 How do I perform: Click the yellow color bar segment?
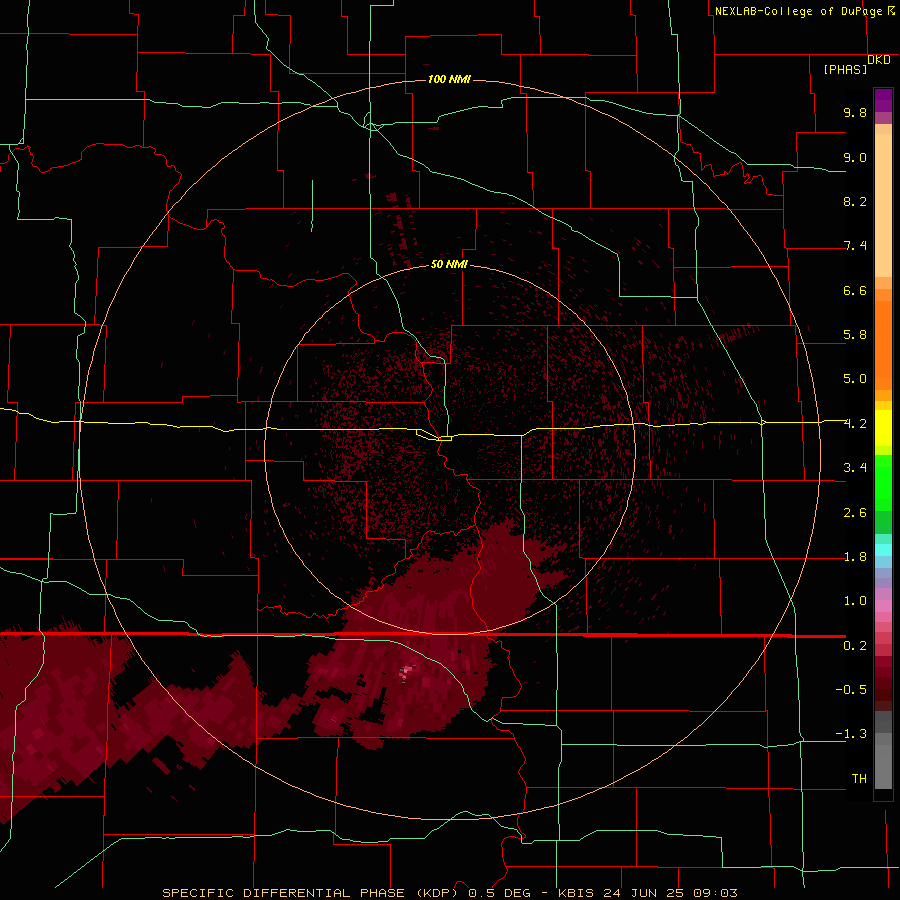pos(883,428)
